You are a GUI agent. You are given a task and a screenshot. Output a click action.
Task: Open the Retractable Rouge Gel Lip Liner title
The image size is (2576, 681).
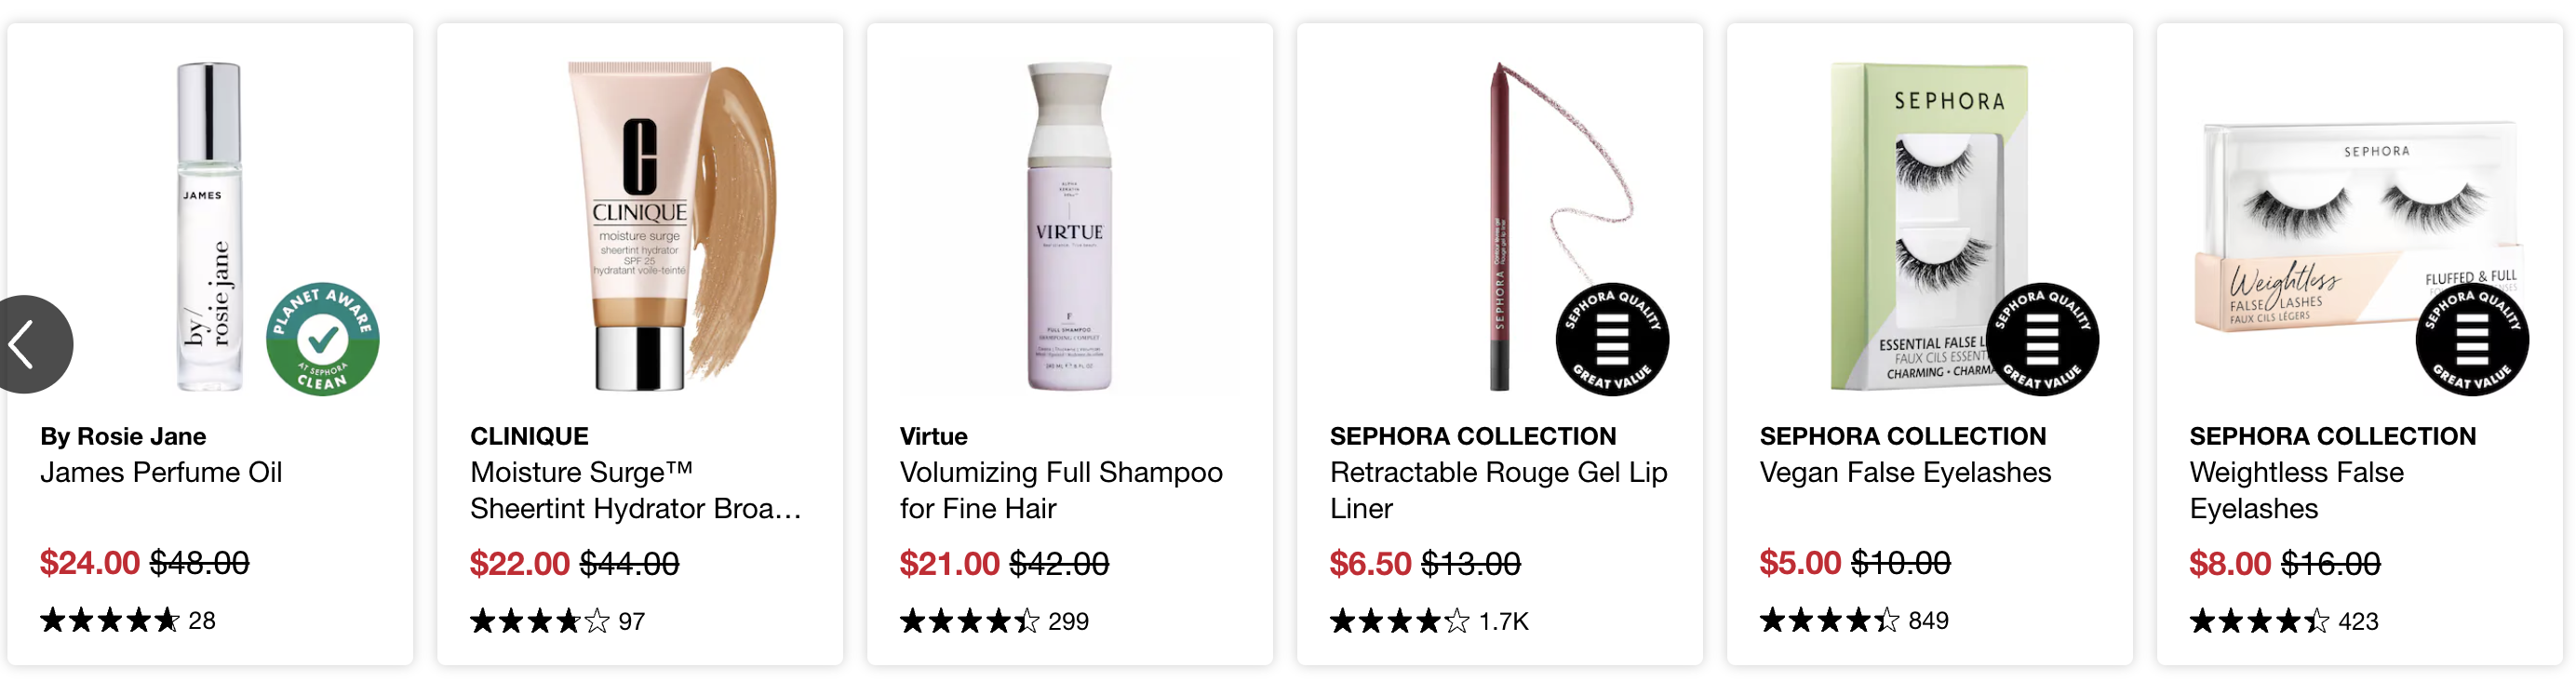pyautogui.click(x=1499, y=490)
